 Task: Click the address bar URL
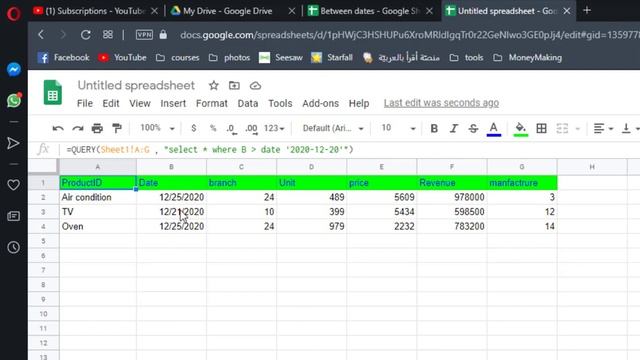409,35
